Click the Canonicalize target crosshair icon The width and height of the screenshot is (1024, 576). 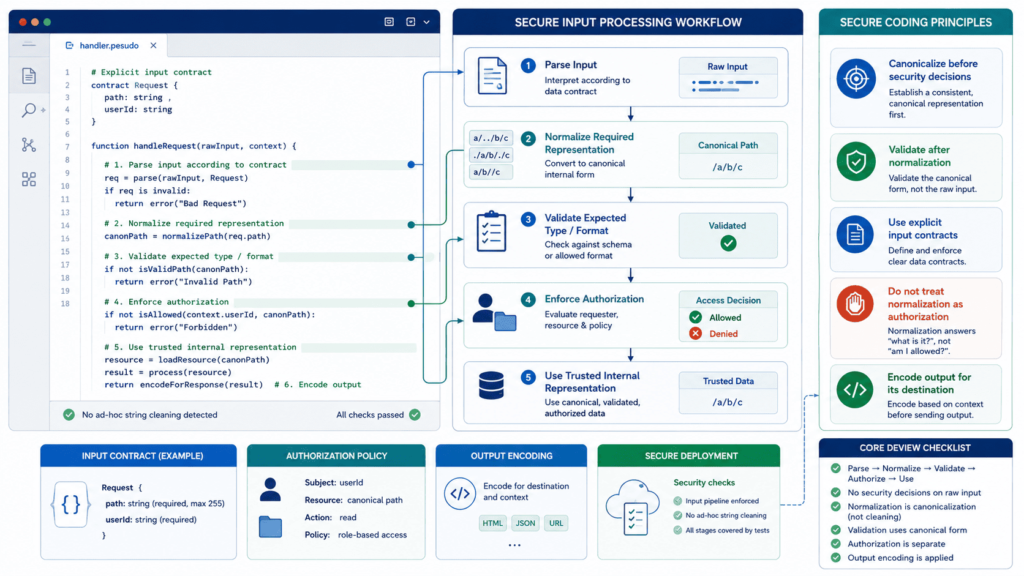pos(856,79)
